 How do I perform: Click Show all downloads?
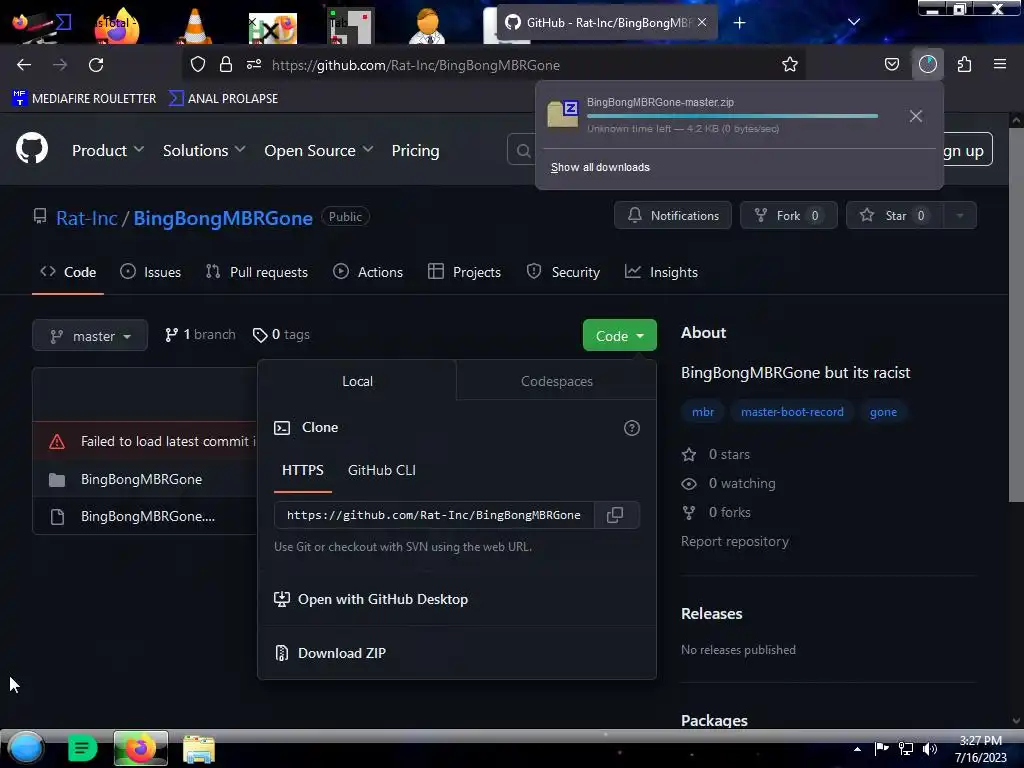click(600, 167)
